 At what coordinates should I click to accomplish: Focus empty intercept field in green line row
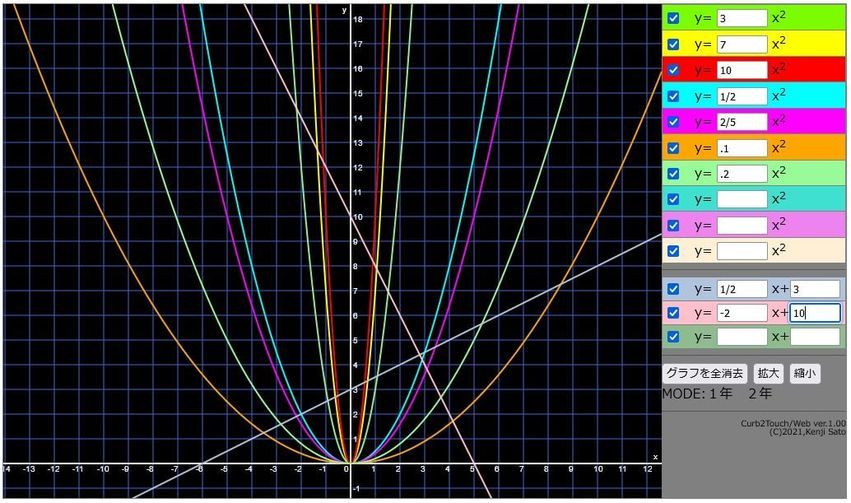815,336
